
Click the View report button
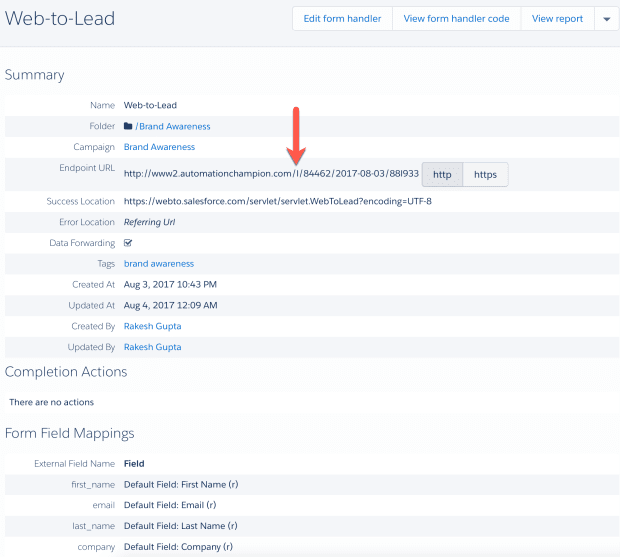pyautogui.click(x=557, y=19)
